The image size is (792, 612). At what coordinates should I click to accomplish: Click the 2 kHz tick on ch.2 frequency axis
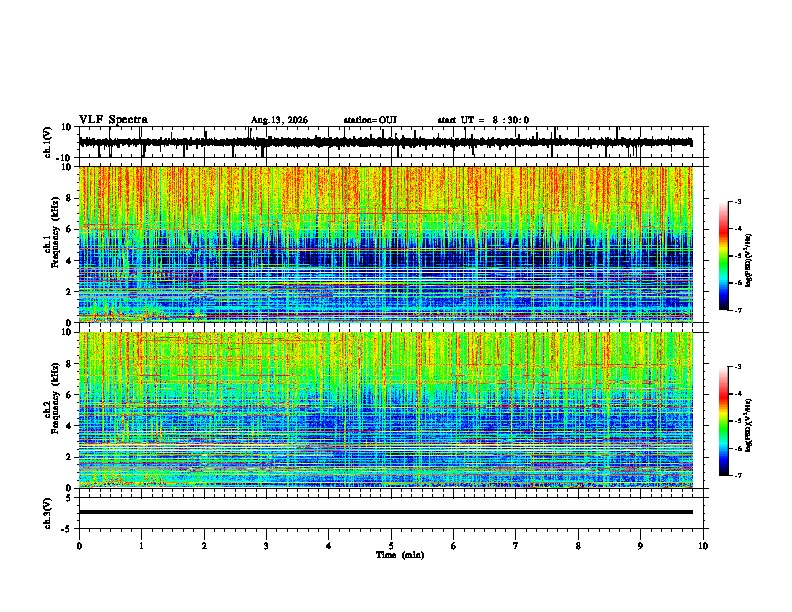69,457
